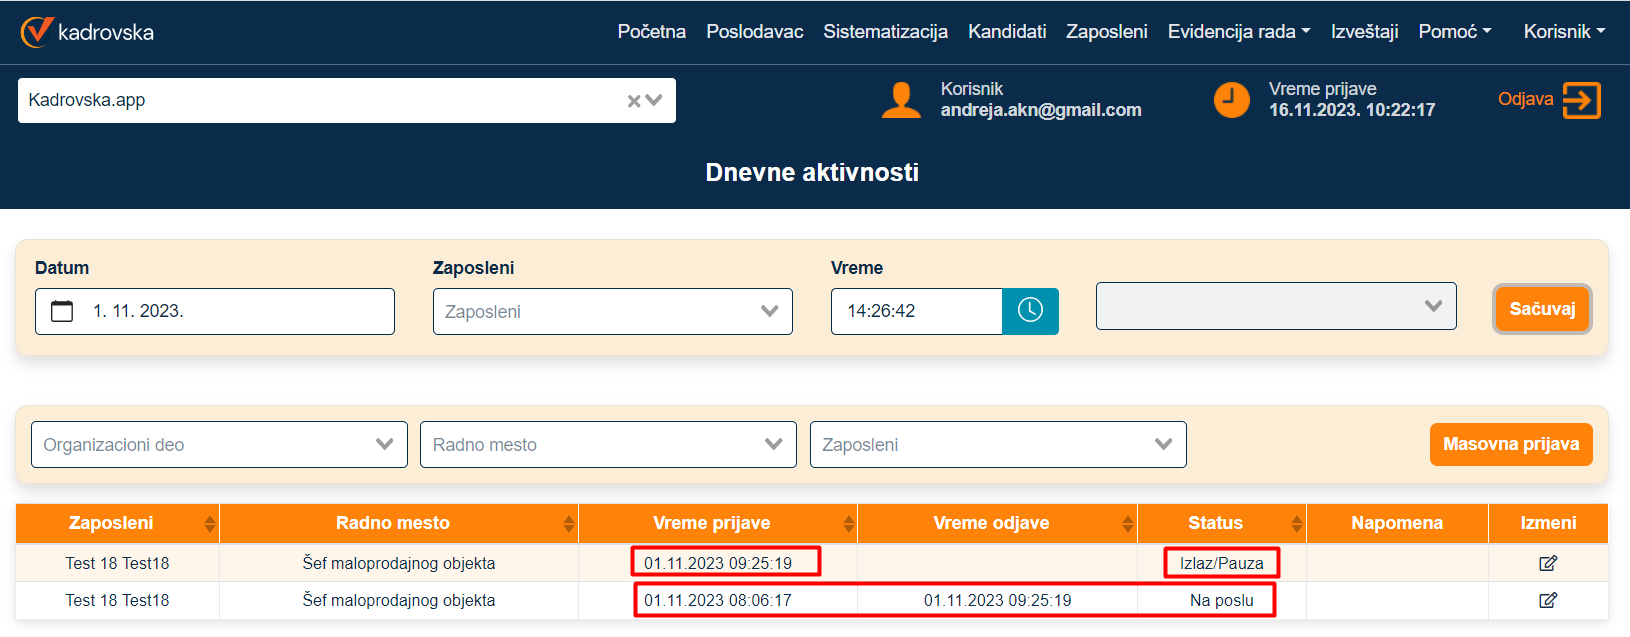Image resolution: width=1630 pixels, height=637 pixels.
Task: Edit the Na poslu row via pencil icon
Action: [1547, 600]
